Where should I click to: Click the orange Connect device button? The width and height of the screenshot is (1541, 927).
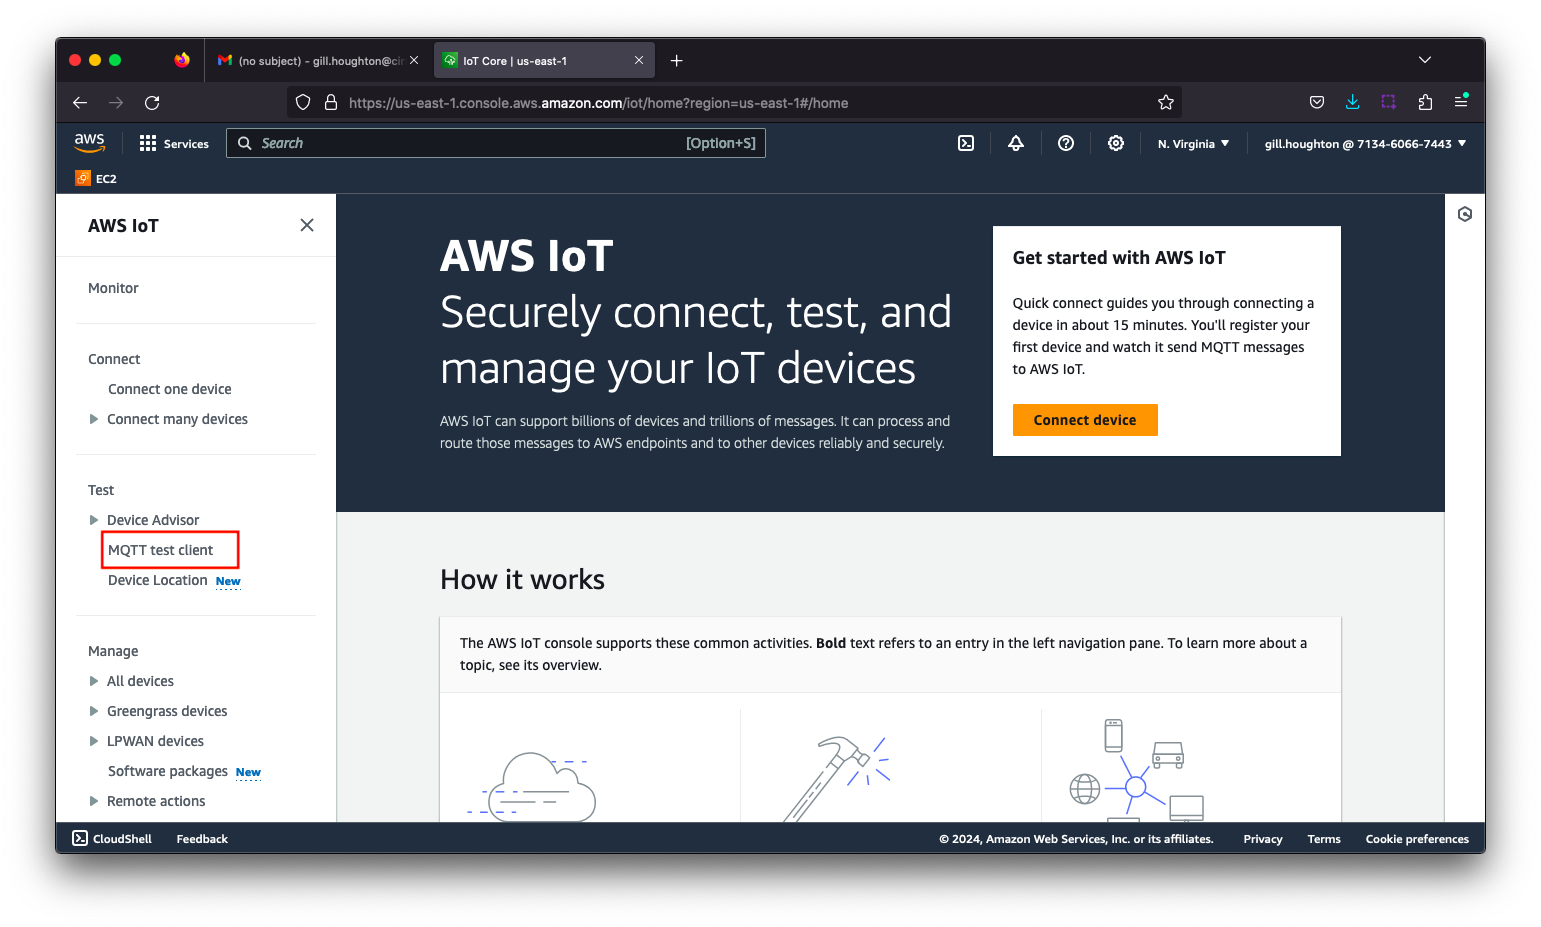pos(1085,420)
